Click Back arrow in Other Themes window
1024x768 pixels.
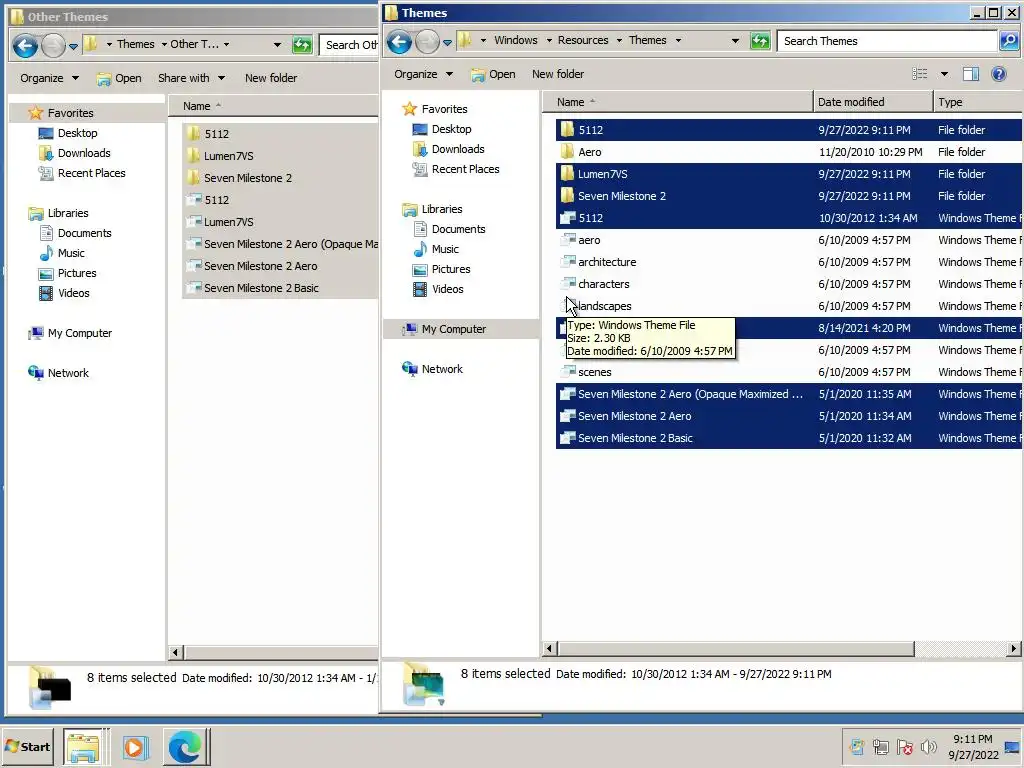tap(25, 46)
